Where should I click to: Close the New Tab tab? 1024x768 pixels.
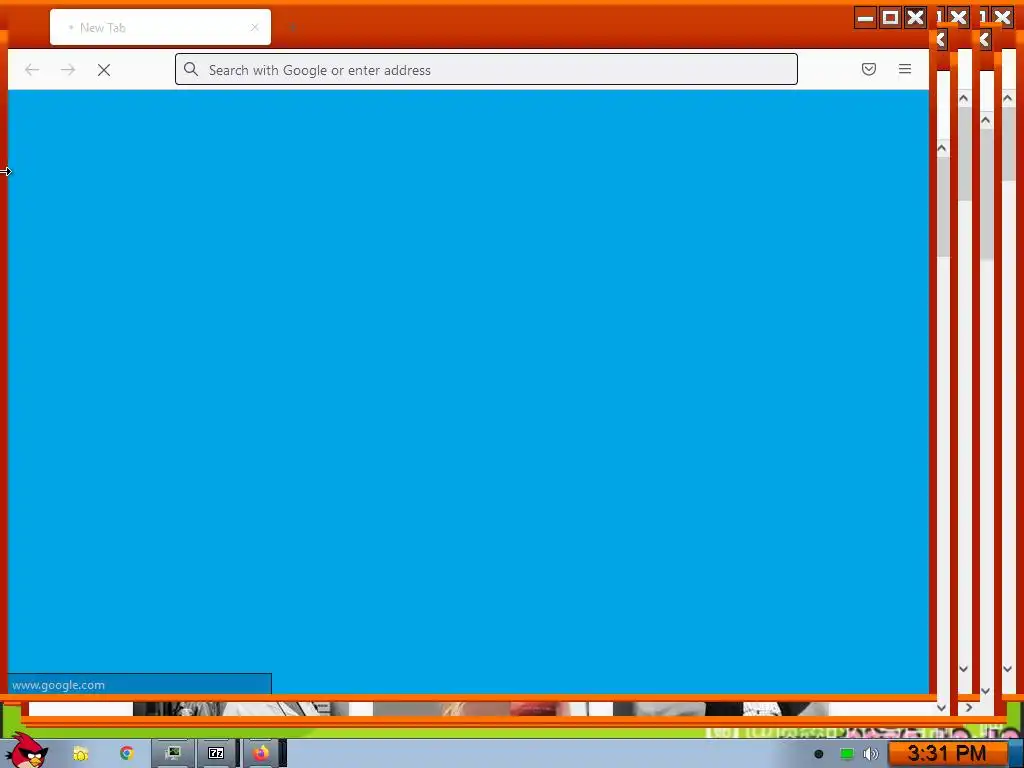click(255, 27)
